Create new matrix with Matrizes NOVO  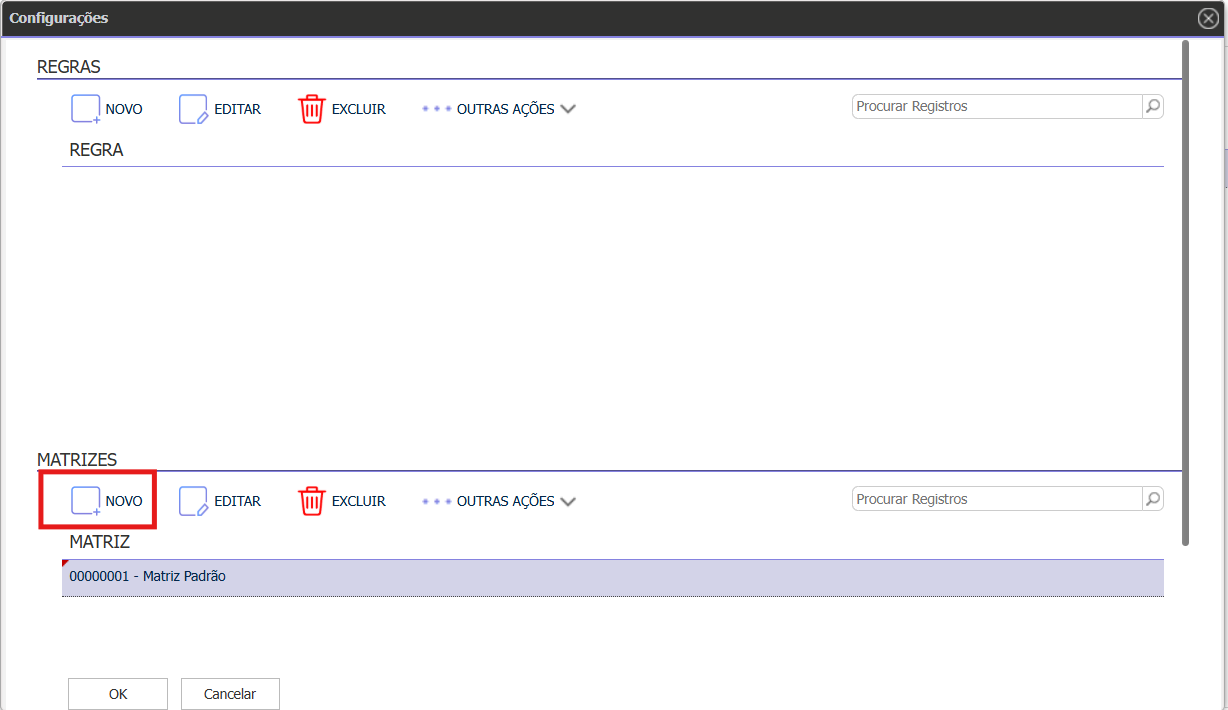86,501
